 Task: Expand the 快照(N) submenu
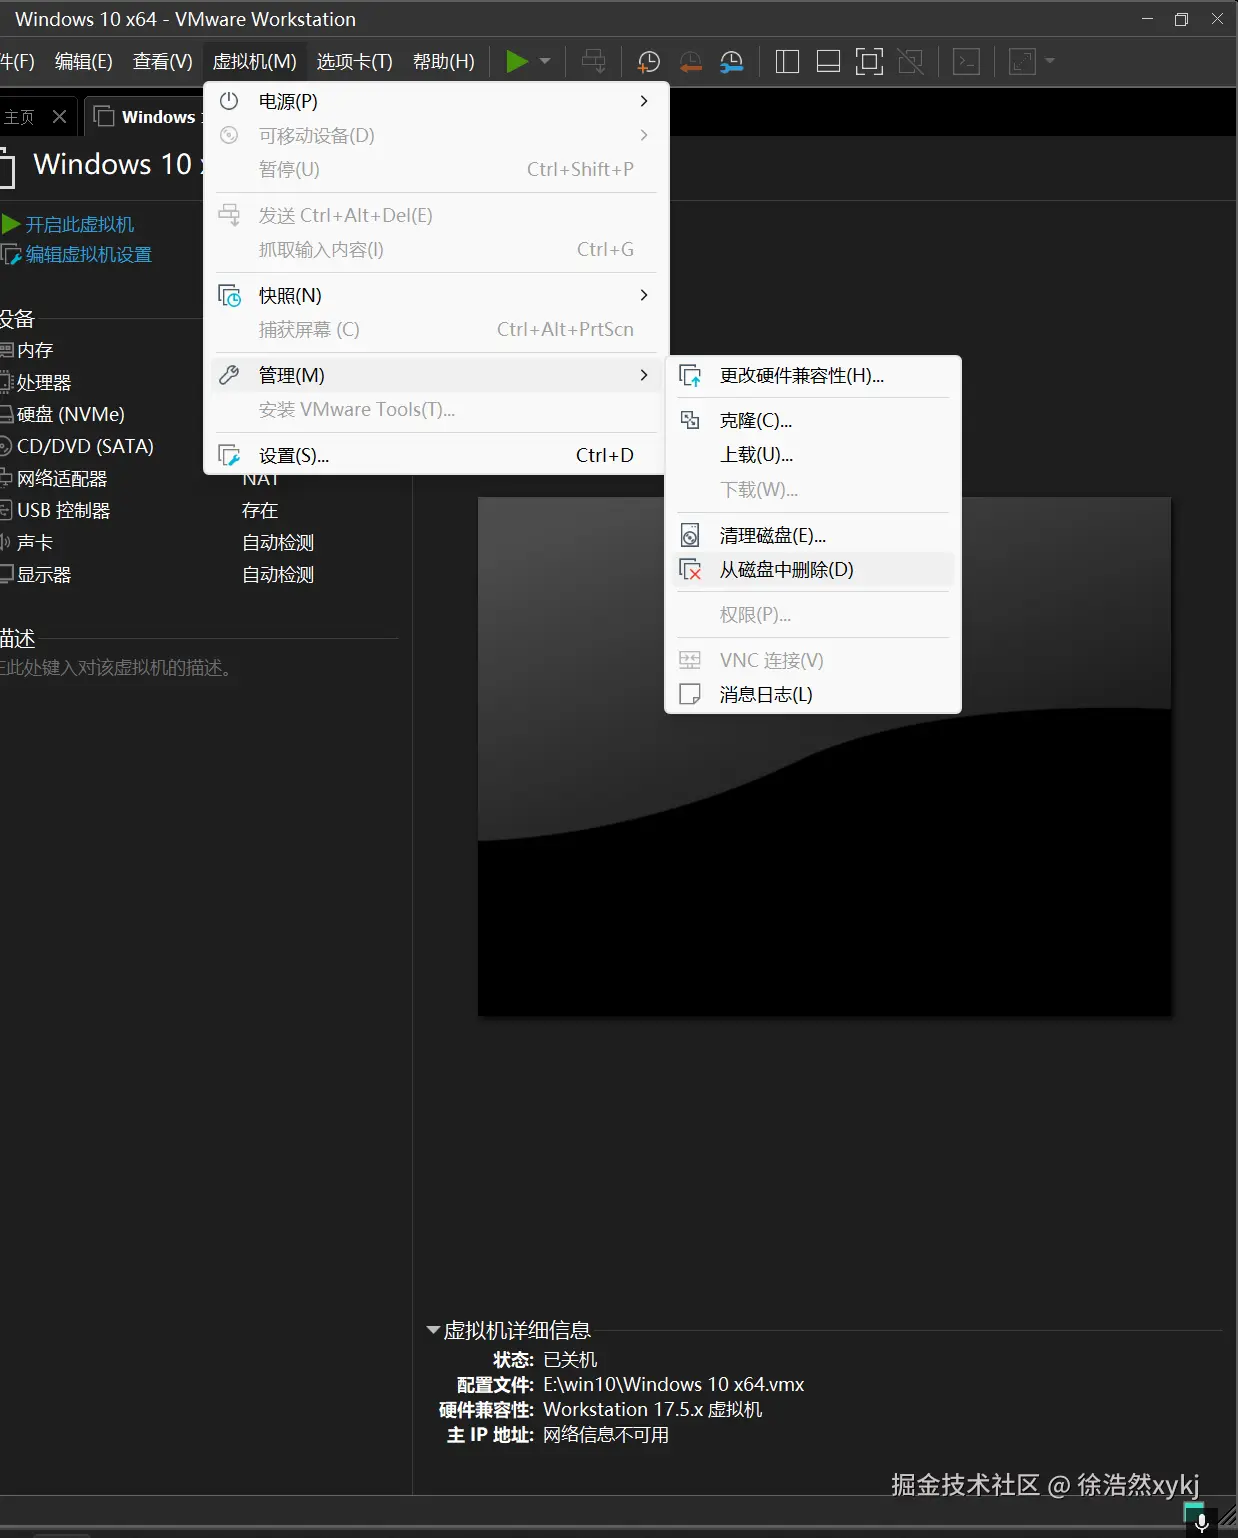(435, 295)
